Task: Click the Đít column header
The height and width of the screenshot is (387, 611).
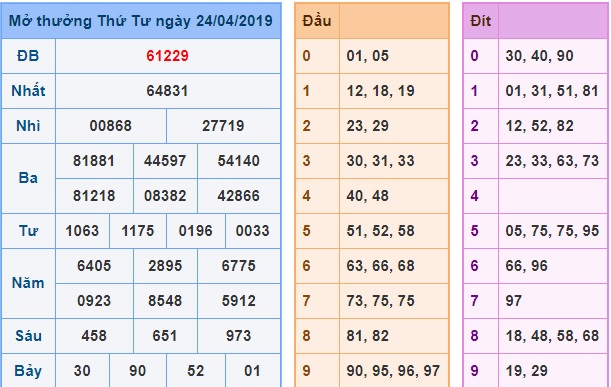Action: click(x=480, y=21)
